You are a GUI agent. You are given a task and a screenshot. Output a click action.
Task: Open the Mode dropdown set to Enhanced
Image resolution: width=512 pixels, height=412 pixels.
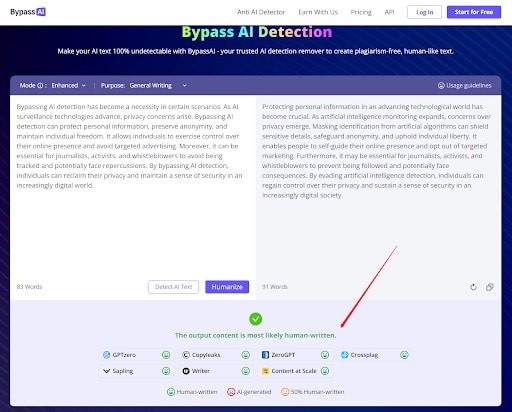[x=68, y=85]
